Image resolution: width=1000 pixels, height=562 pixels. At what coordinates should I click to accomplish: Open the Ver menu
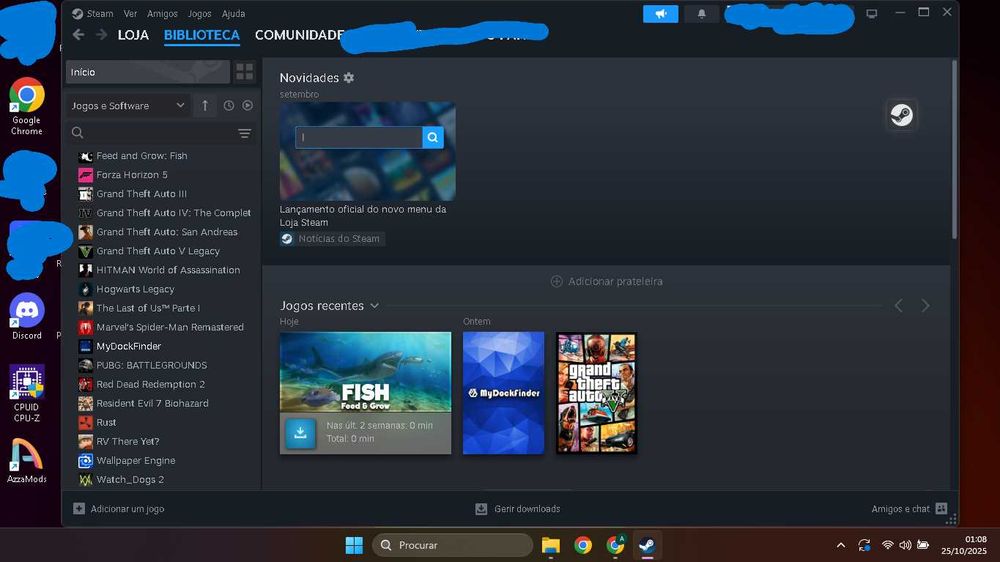tap(130, 13)
